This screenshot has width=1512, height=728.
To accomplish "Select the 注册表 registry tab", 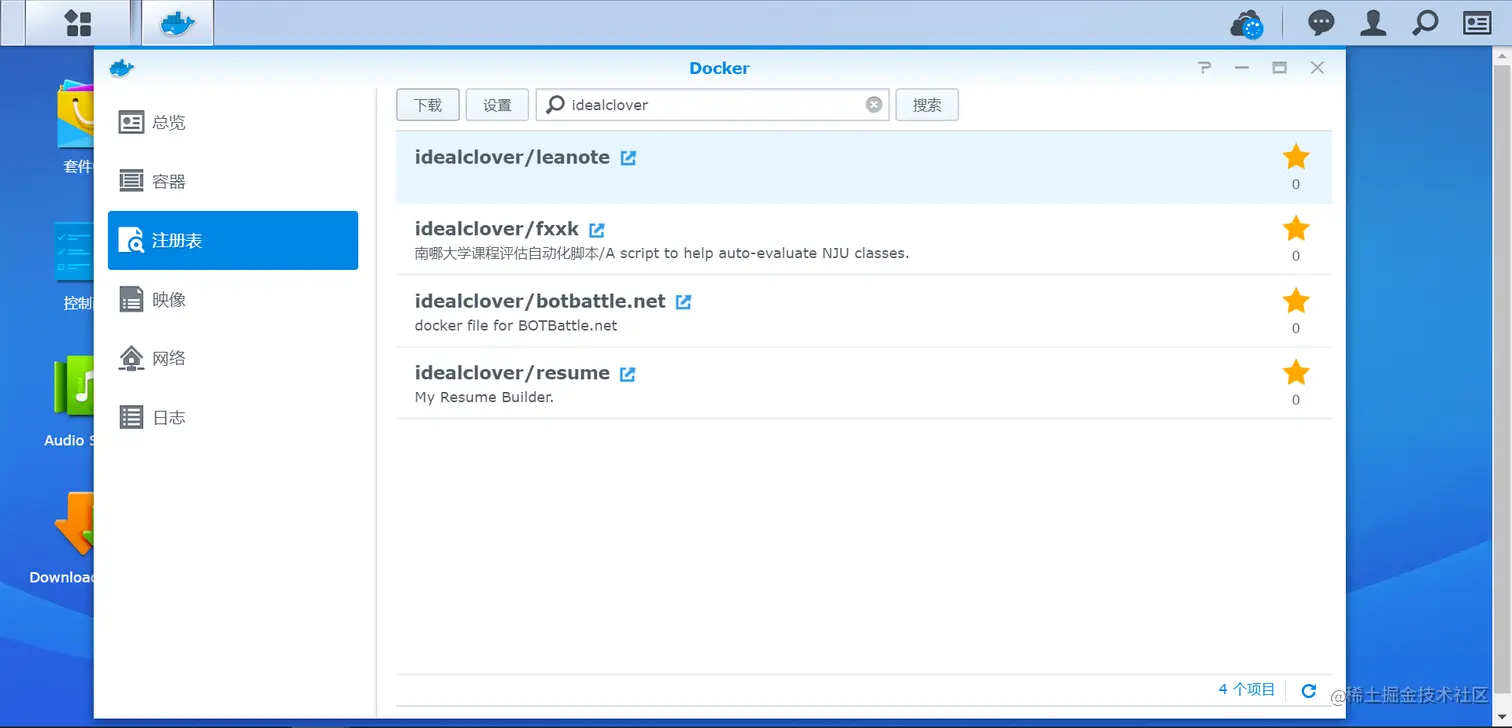I will pyautogui.click(x=233, y=240).
